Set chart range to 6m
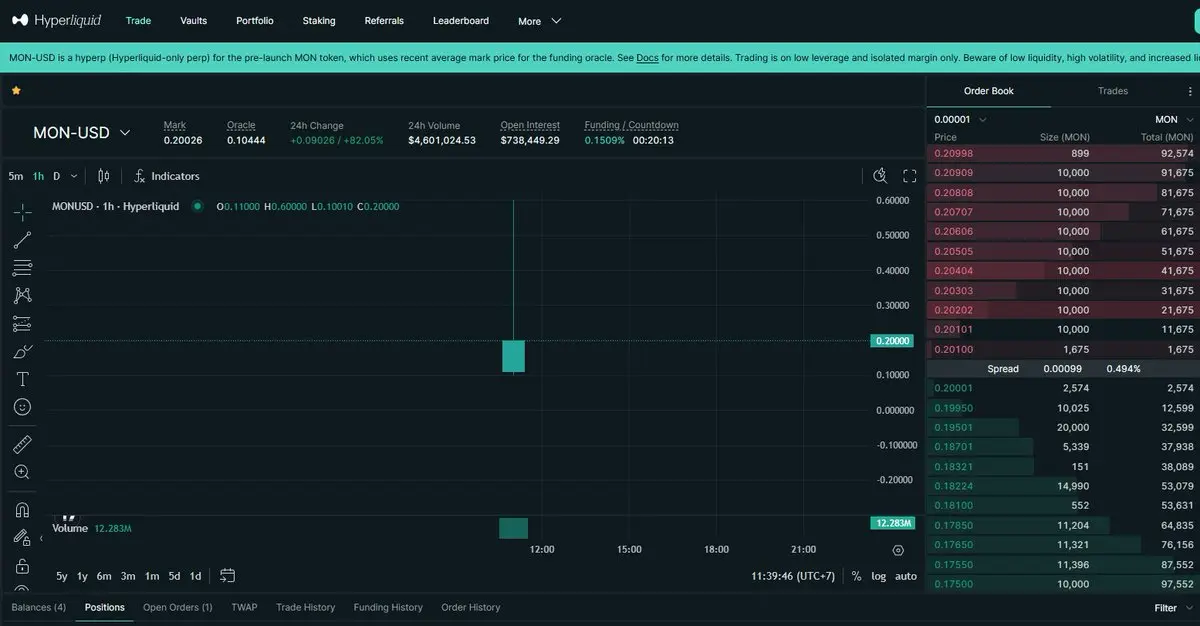This screenshot has height=626, width=1200. [x=104, y=576]
